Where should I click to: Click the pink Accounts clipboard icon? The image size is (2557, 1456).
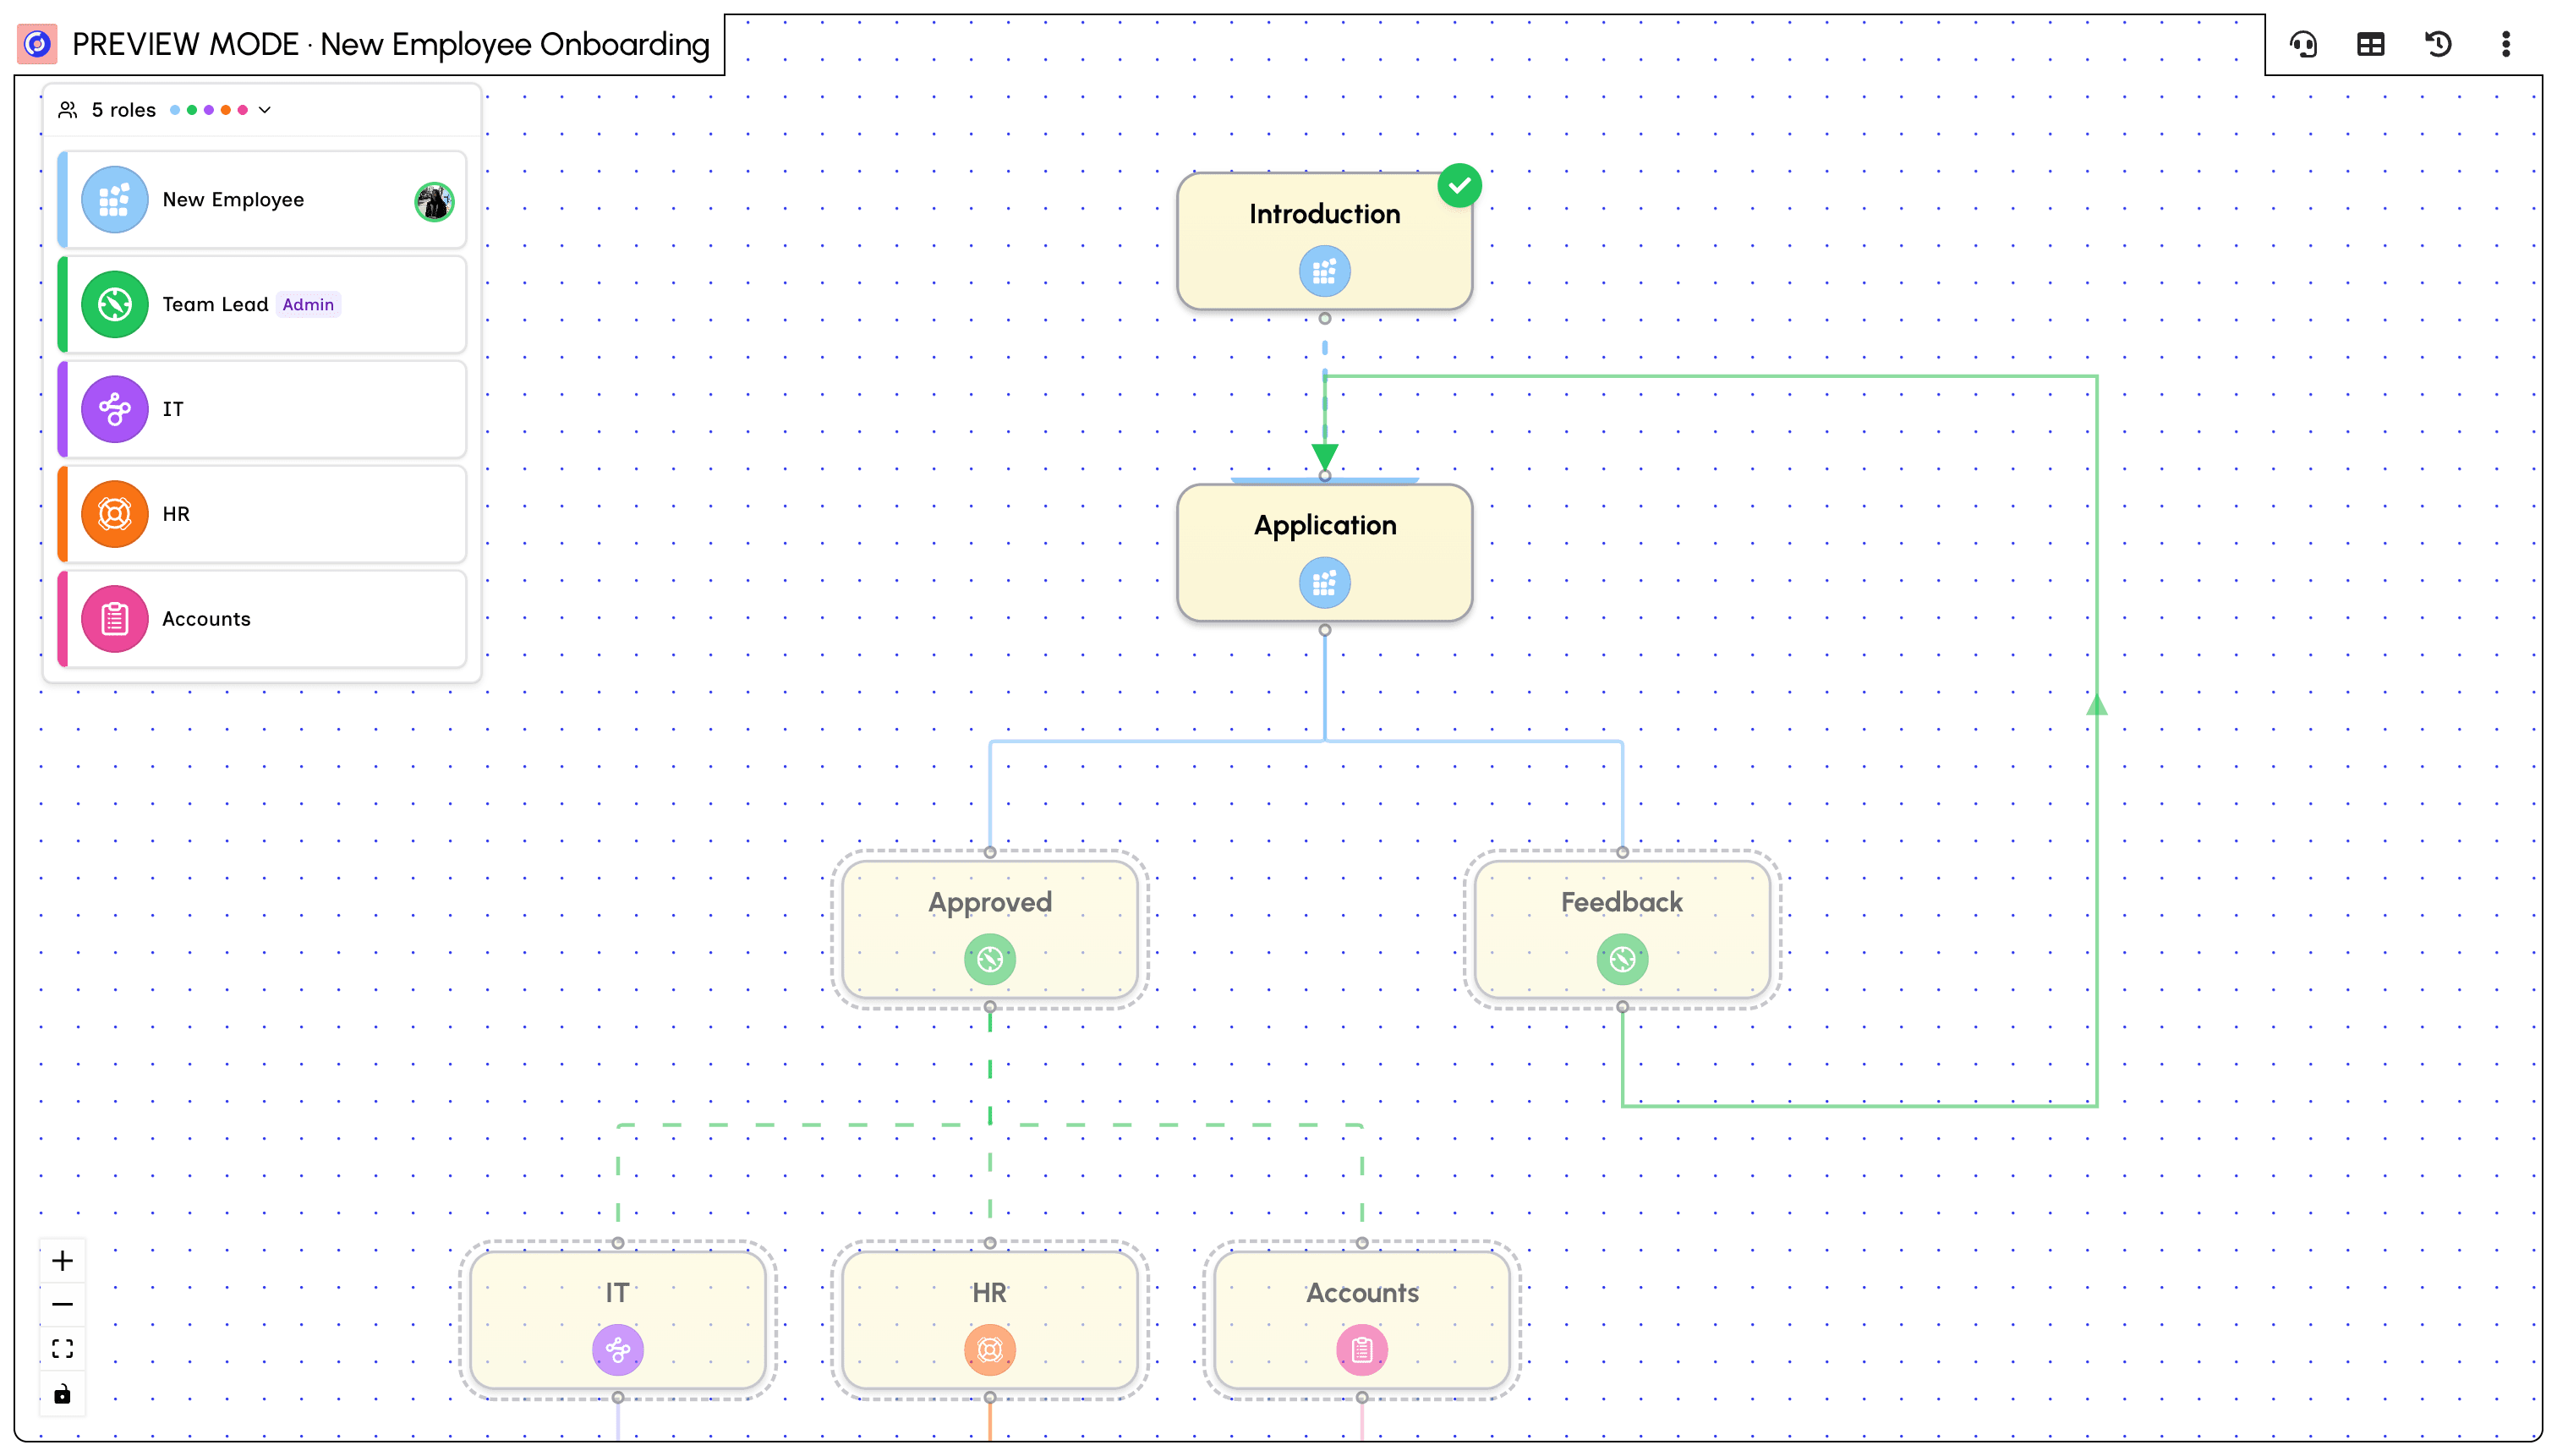[115, 619]
